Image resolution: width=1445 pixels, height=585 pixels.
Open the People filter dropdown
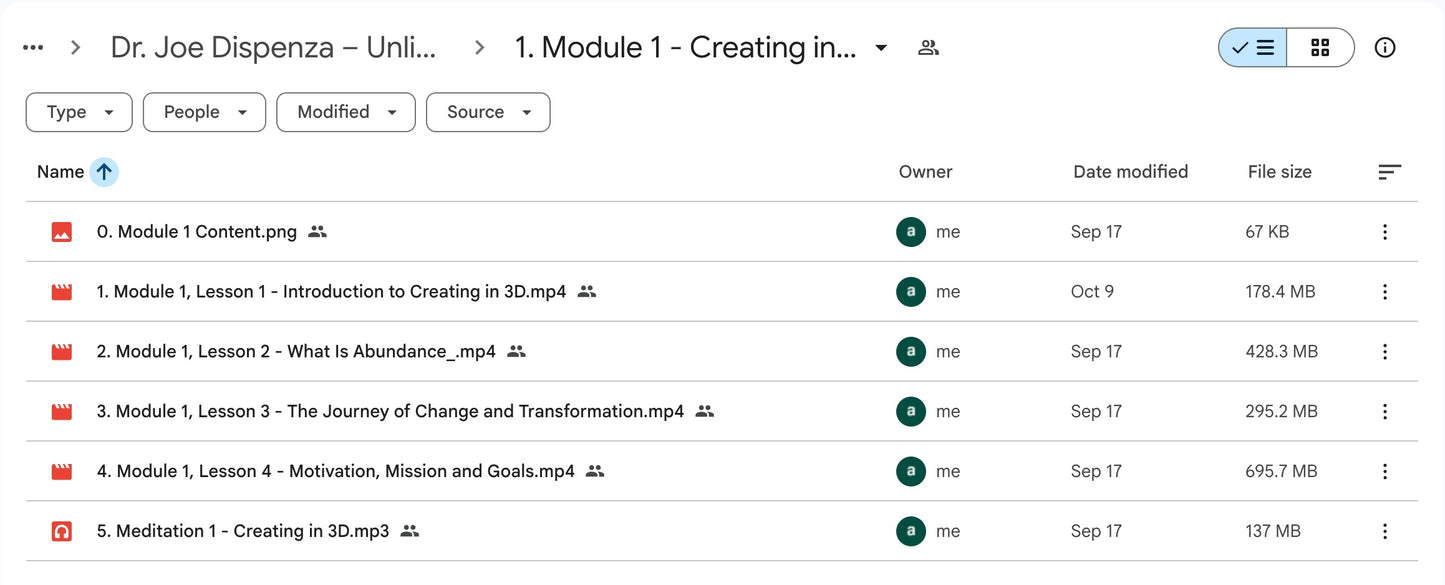coord(204,112)
